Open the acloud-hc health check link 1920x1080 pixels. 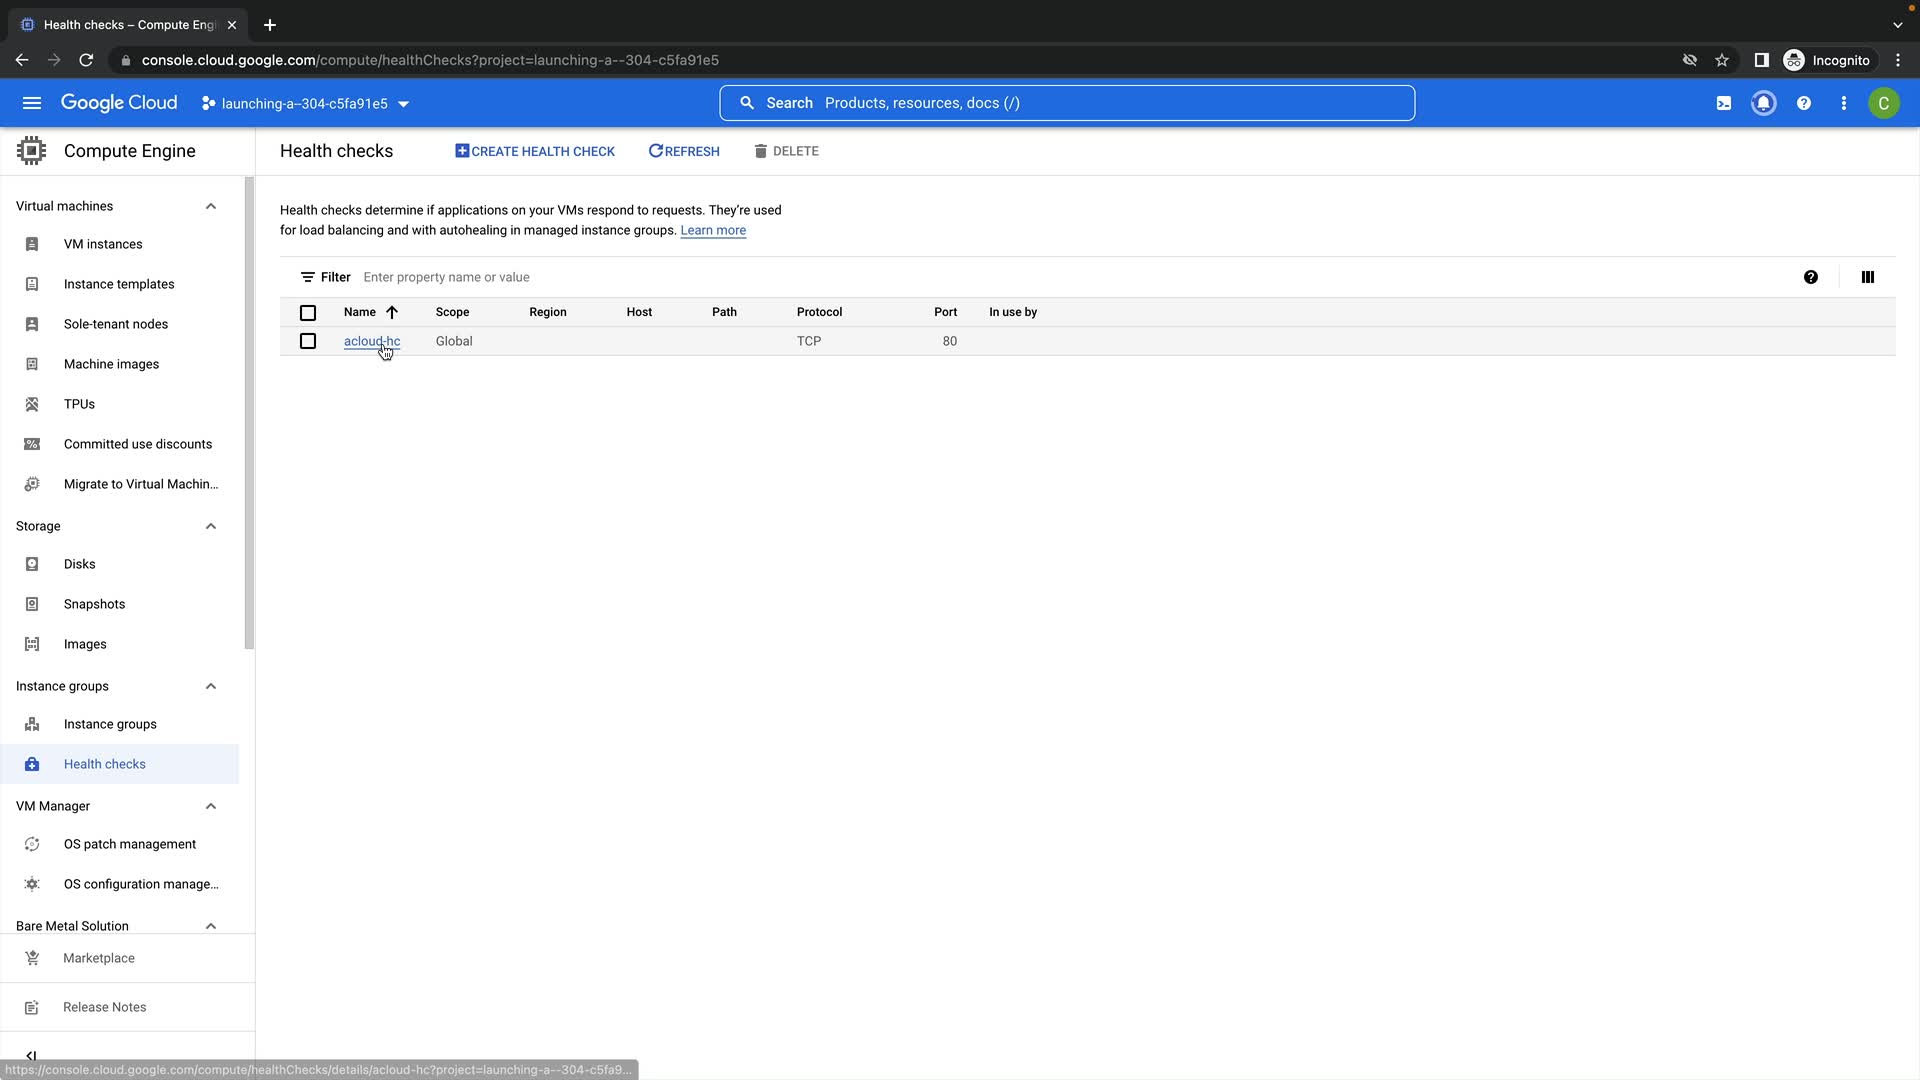(371, 341)
